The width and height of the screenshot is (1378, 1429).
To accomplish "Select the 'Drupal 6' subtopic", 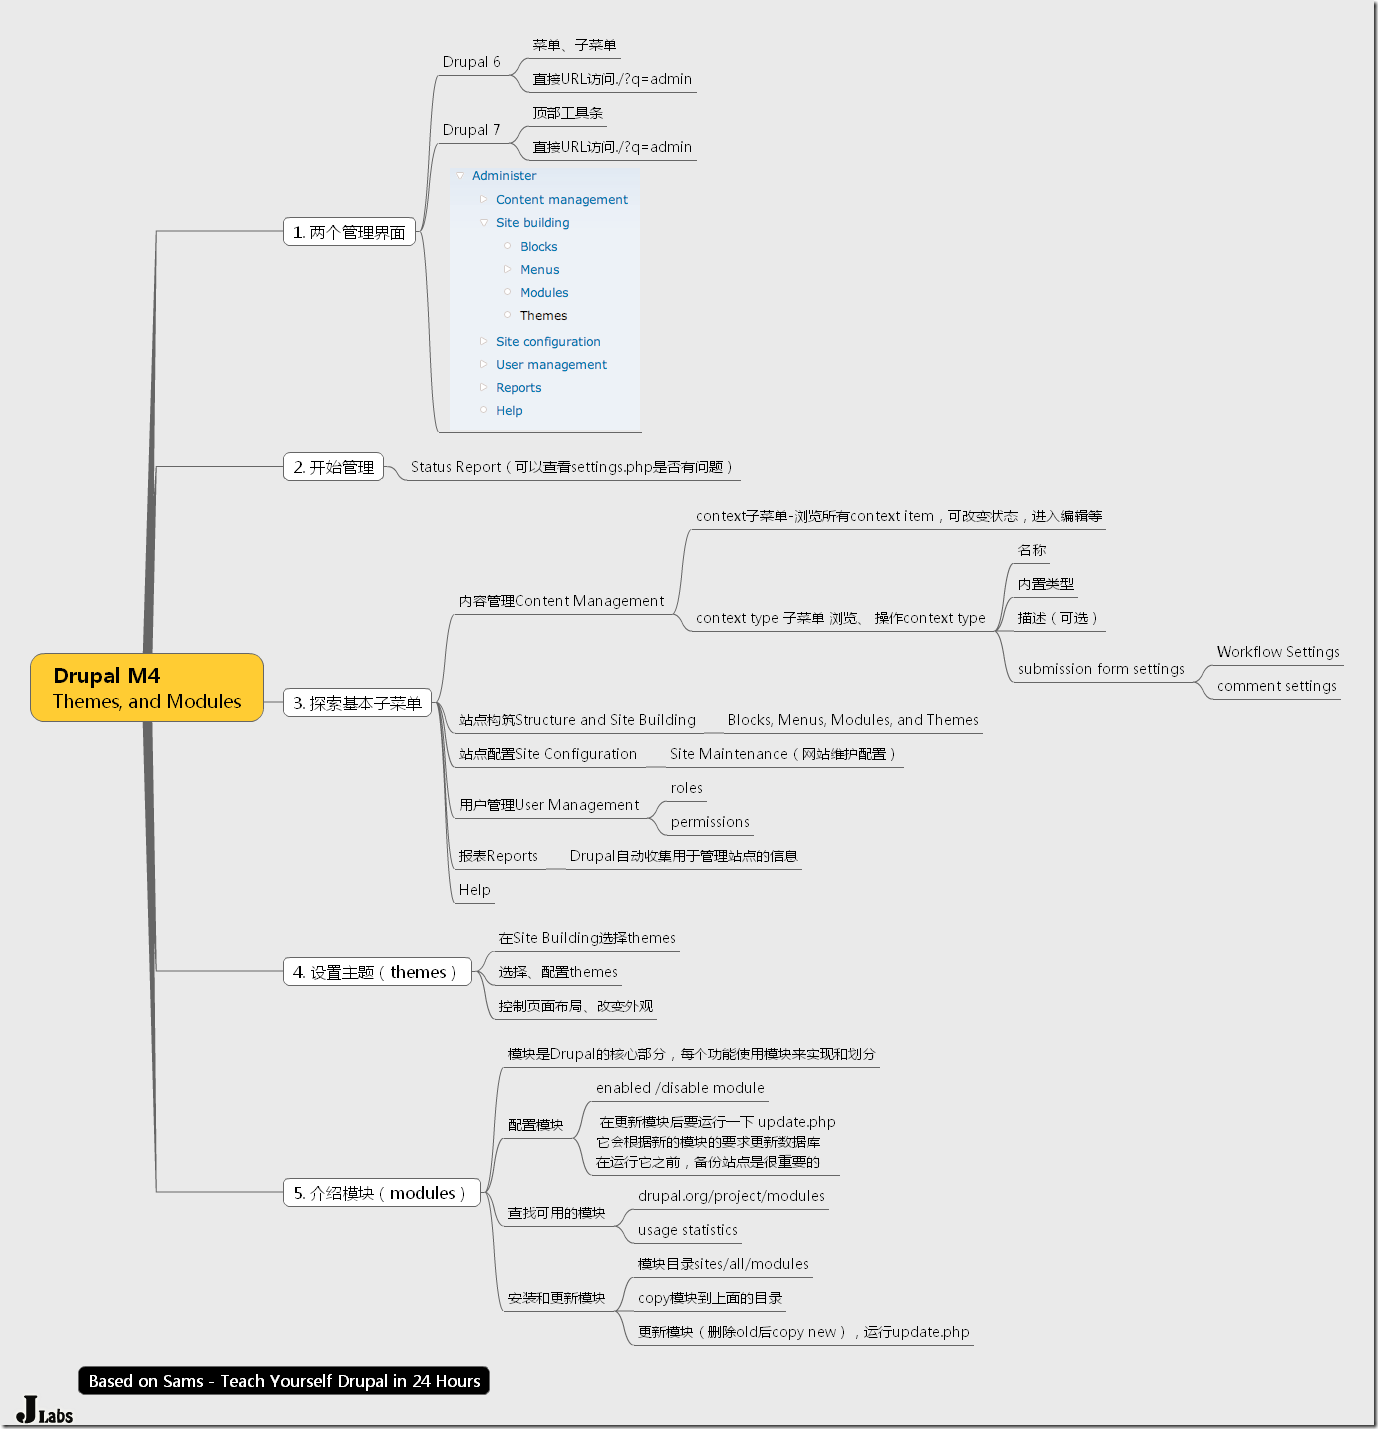I will [472, 62].
